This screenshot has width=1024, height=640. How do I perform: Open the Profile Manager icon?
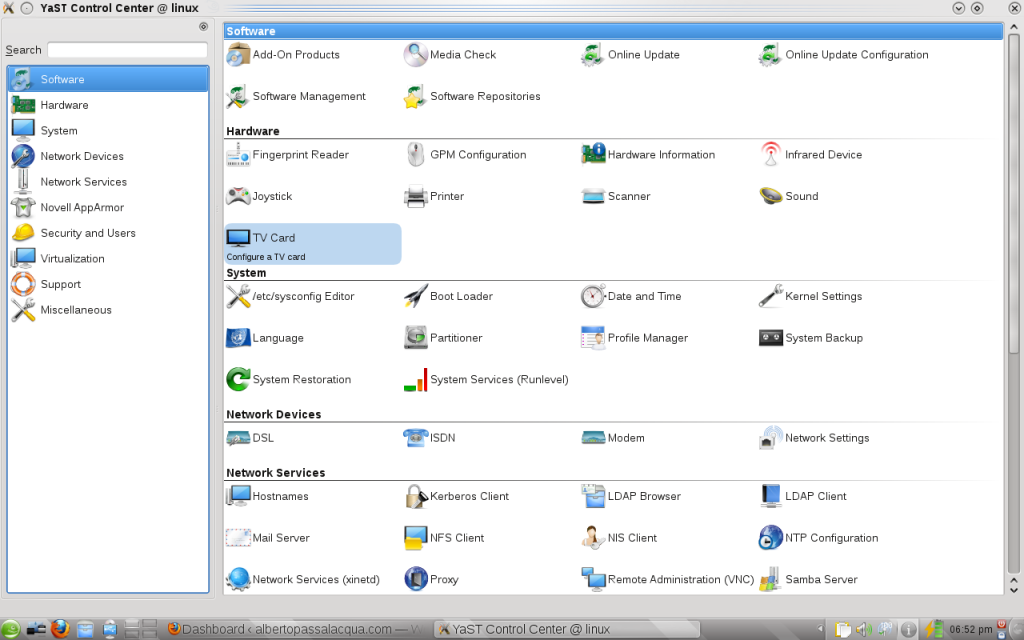pyautogui.click(x=593, y=338)
